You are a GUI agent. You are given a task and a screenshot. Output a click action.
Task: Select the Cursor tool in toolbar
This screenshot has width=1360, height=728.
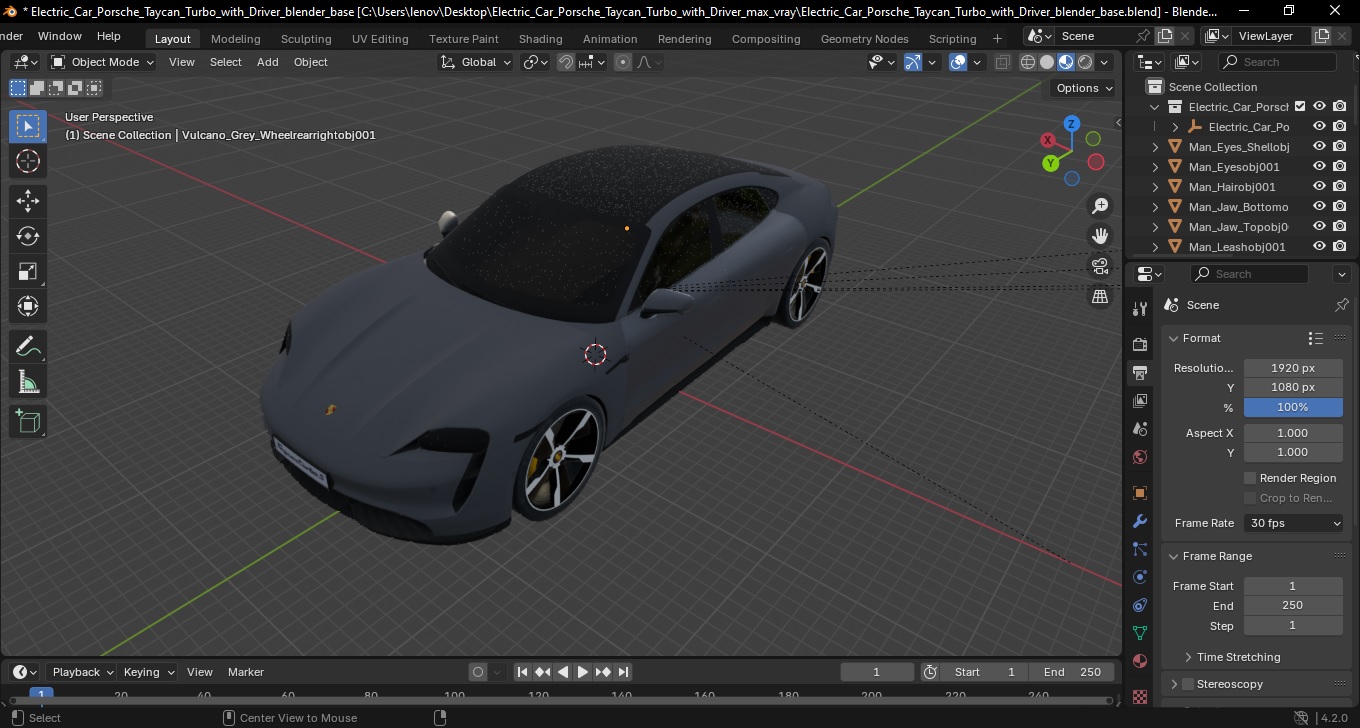(28, 161)
